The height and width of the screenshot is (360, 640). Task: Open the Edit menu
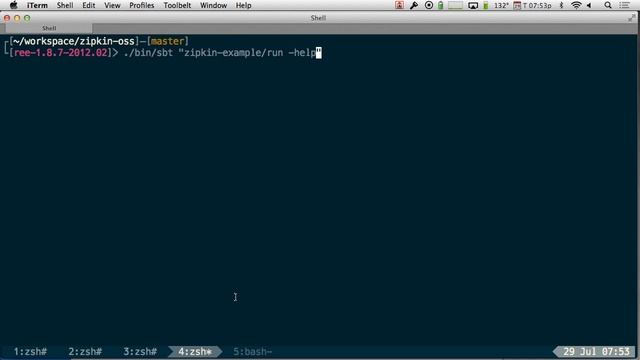(x=89, y=5)
